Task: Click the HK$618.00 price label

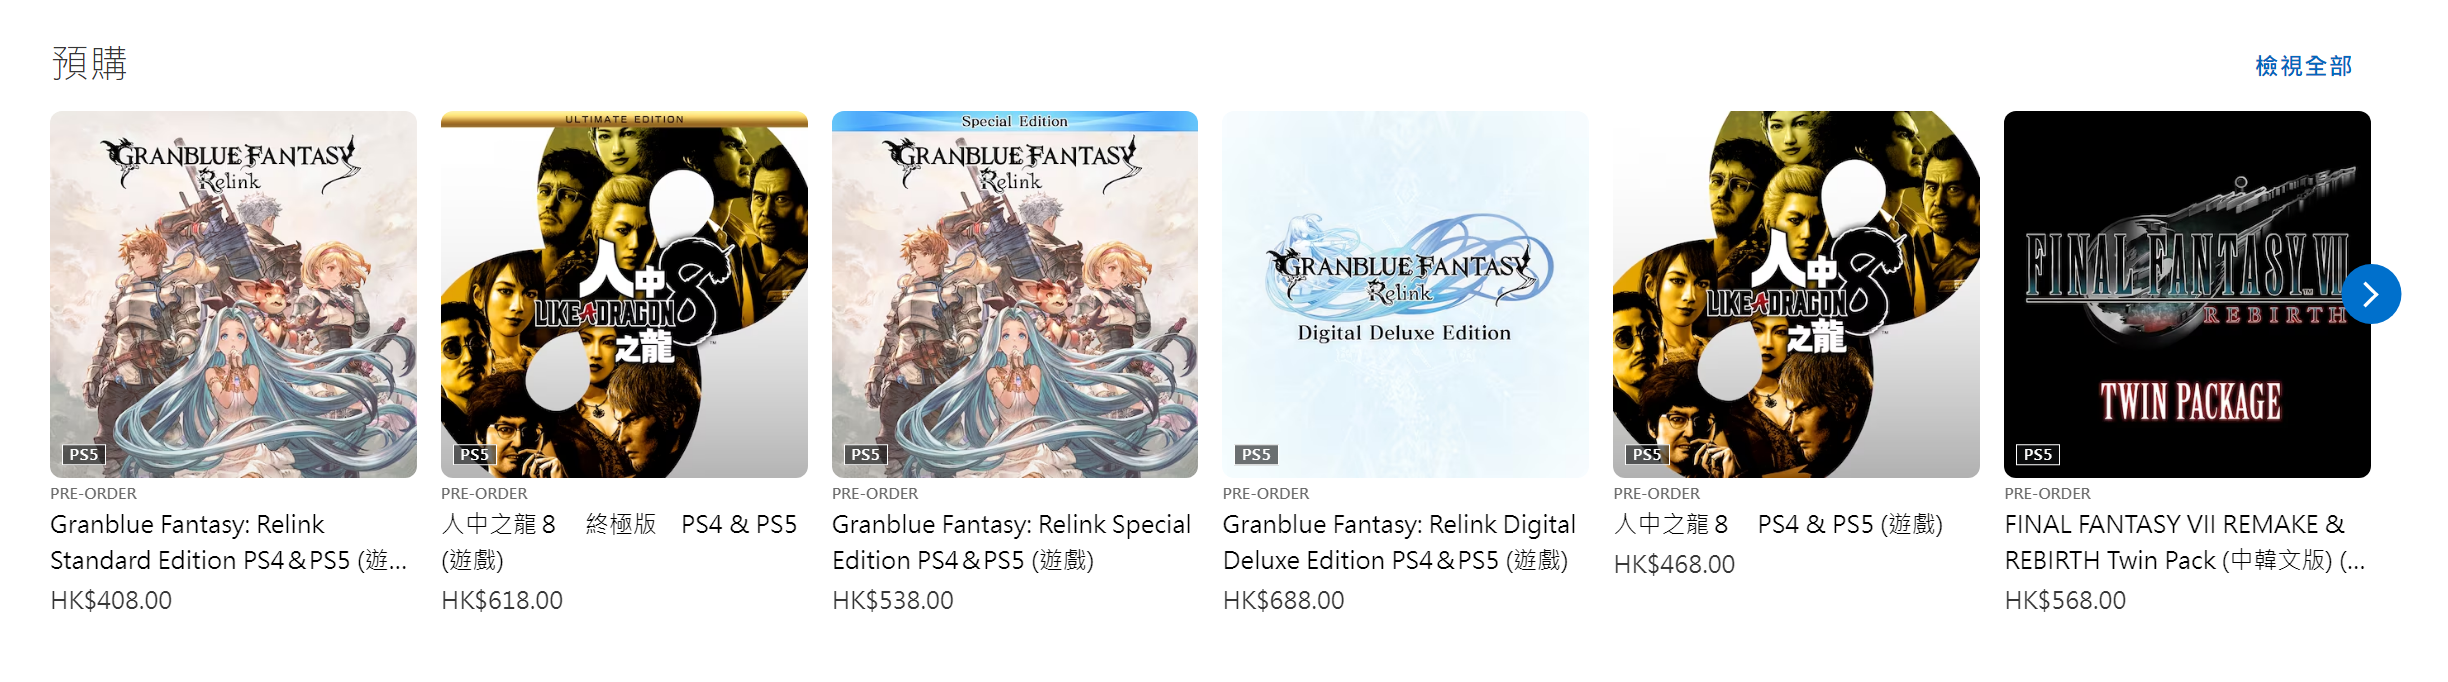Action: (502, 600)
